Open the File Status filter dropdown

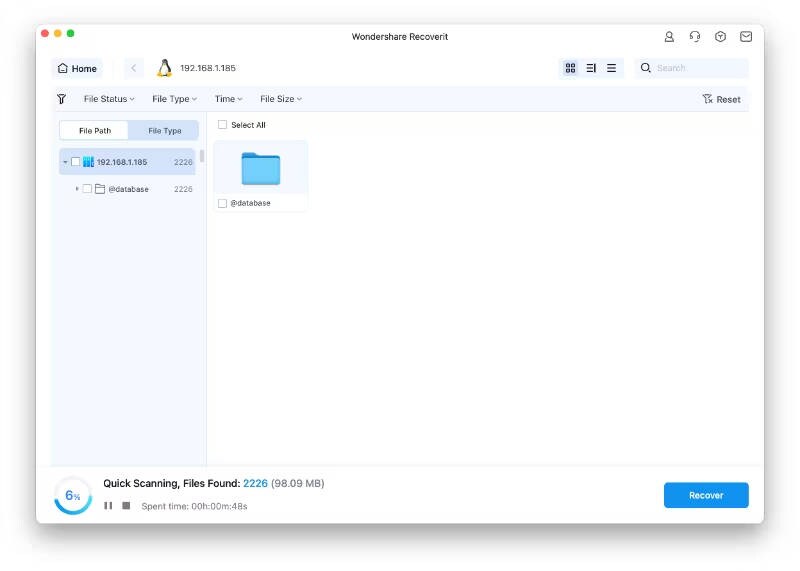click(x=109, y=99)
